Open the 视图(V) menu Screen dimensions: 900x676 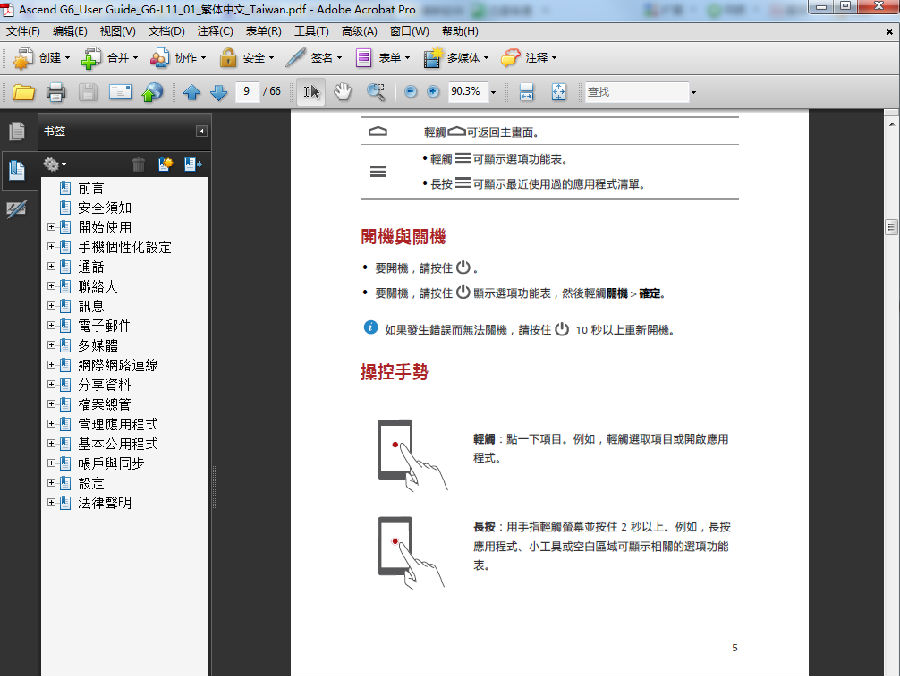118,32
